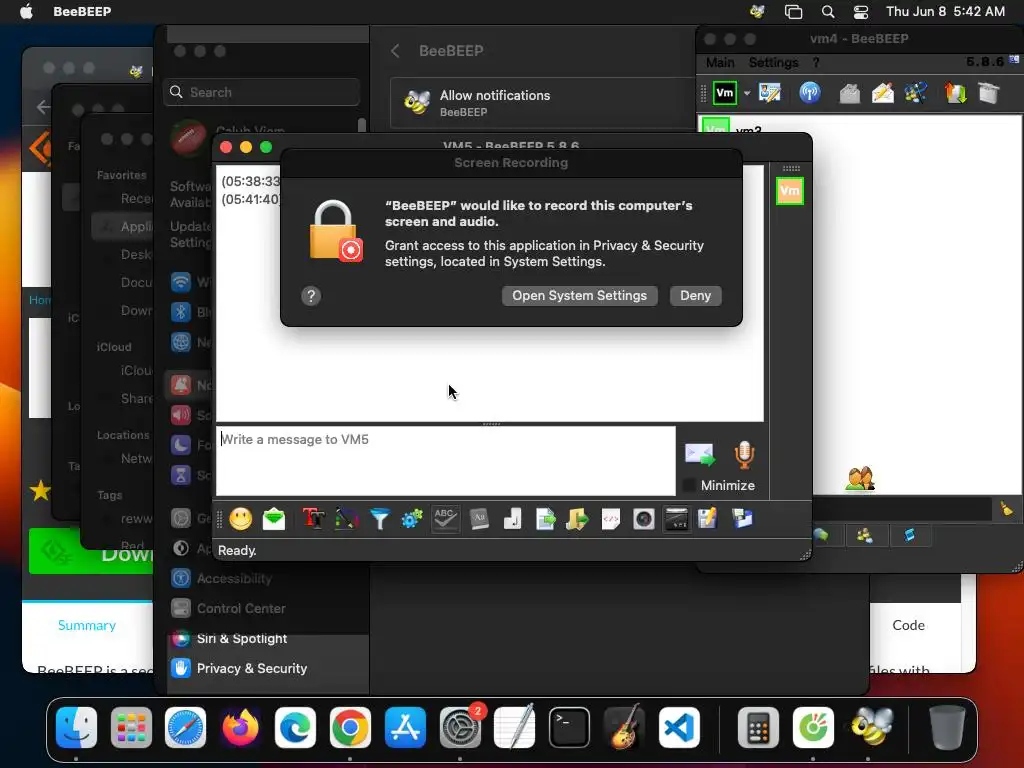Image resolution: width=1024 pixels, height=768 pixels.
Task: Open the red TT font chooser
Action: 313,519
